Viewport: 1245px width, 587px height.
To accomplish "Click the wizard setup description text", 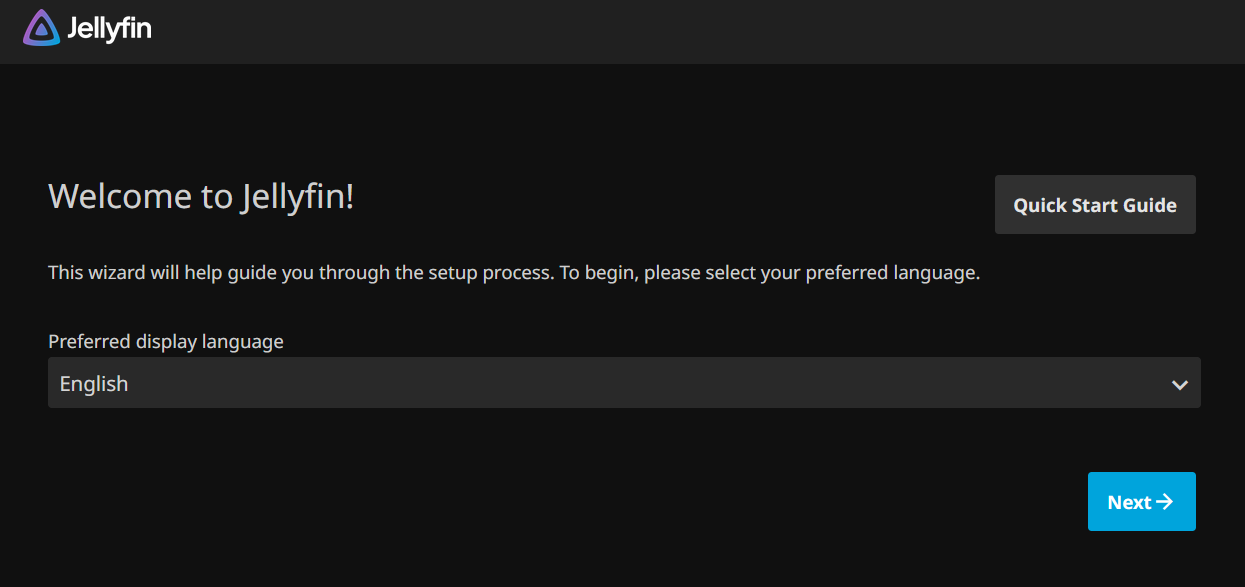I will tap(513, 272).
